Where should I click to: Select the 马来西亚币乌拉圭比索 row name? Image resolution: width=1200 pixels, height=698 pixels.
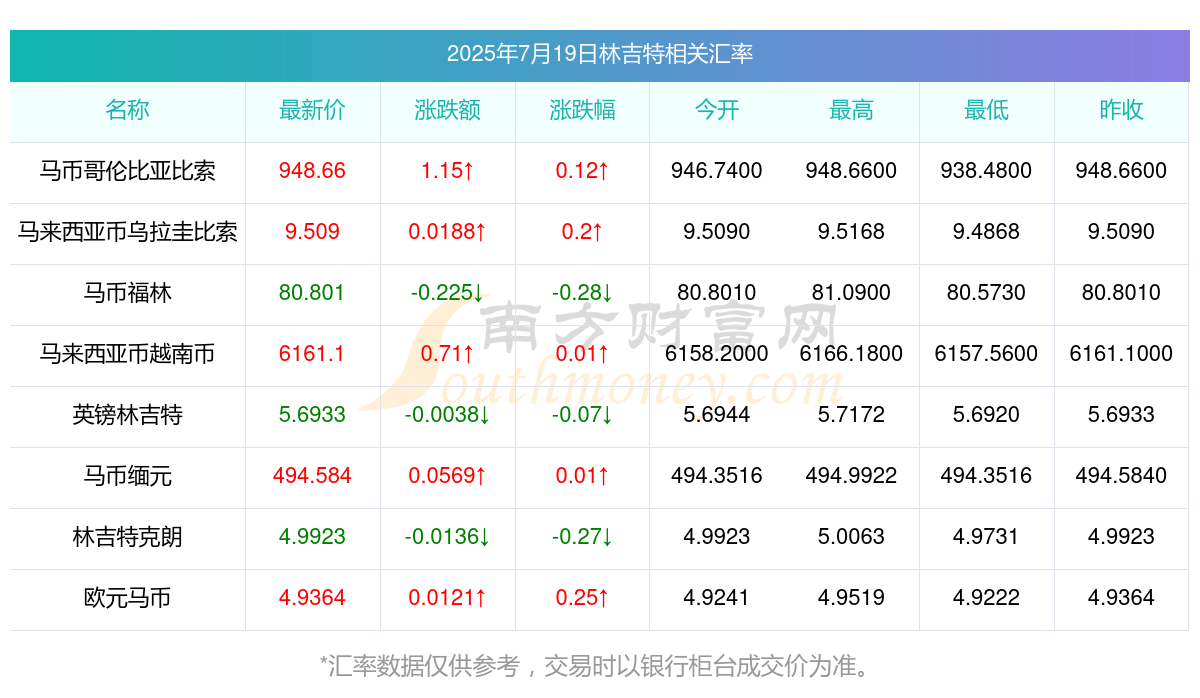(x=127, y=232)
